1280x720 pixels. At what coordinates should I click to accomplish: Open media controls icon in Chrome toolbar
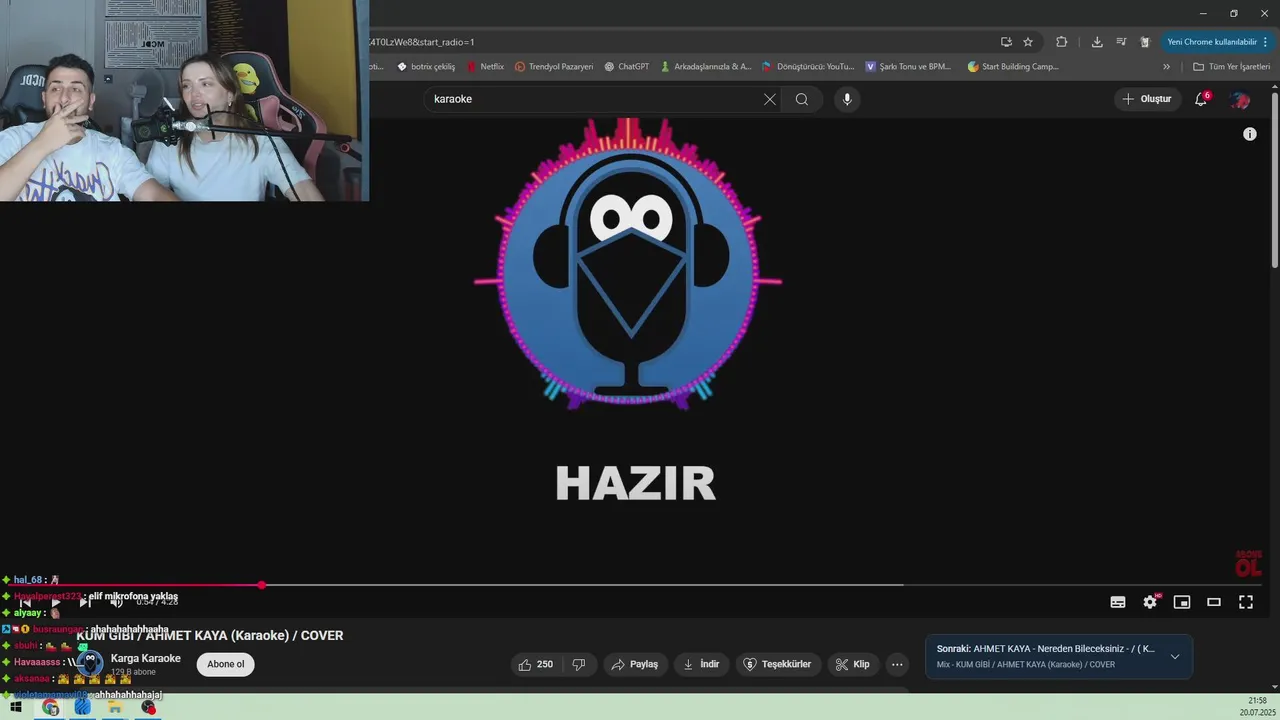pyautogui.click(x=1121, y=42)
